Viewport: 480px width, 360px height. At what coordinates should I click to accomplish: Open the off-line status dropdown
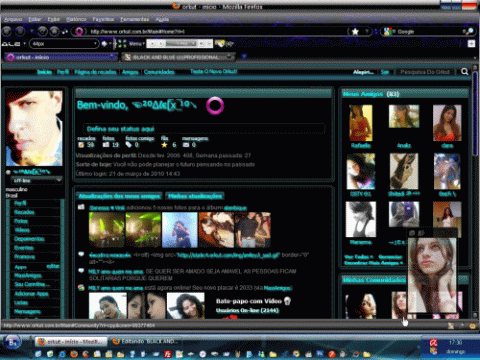[36, 180]
